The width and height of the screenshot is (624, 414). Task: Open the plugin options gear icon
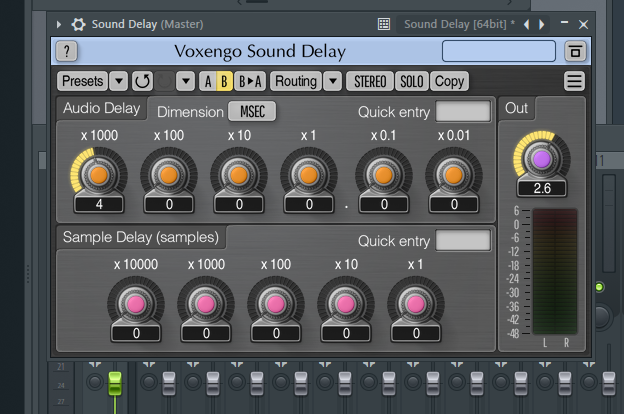point(78,24)
